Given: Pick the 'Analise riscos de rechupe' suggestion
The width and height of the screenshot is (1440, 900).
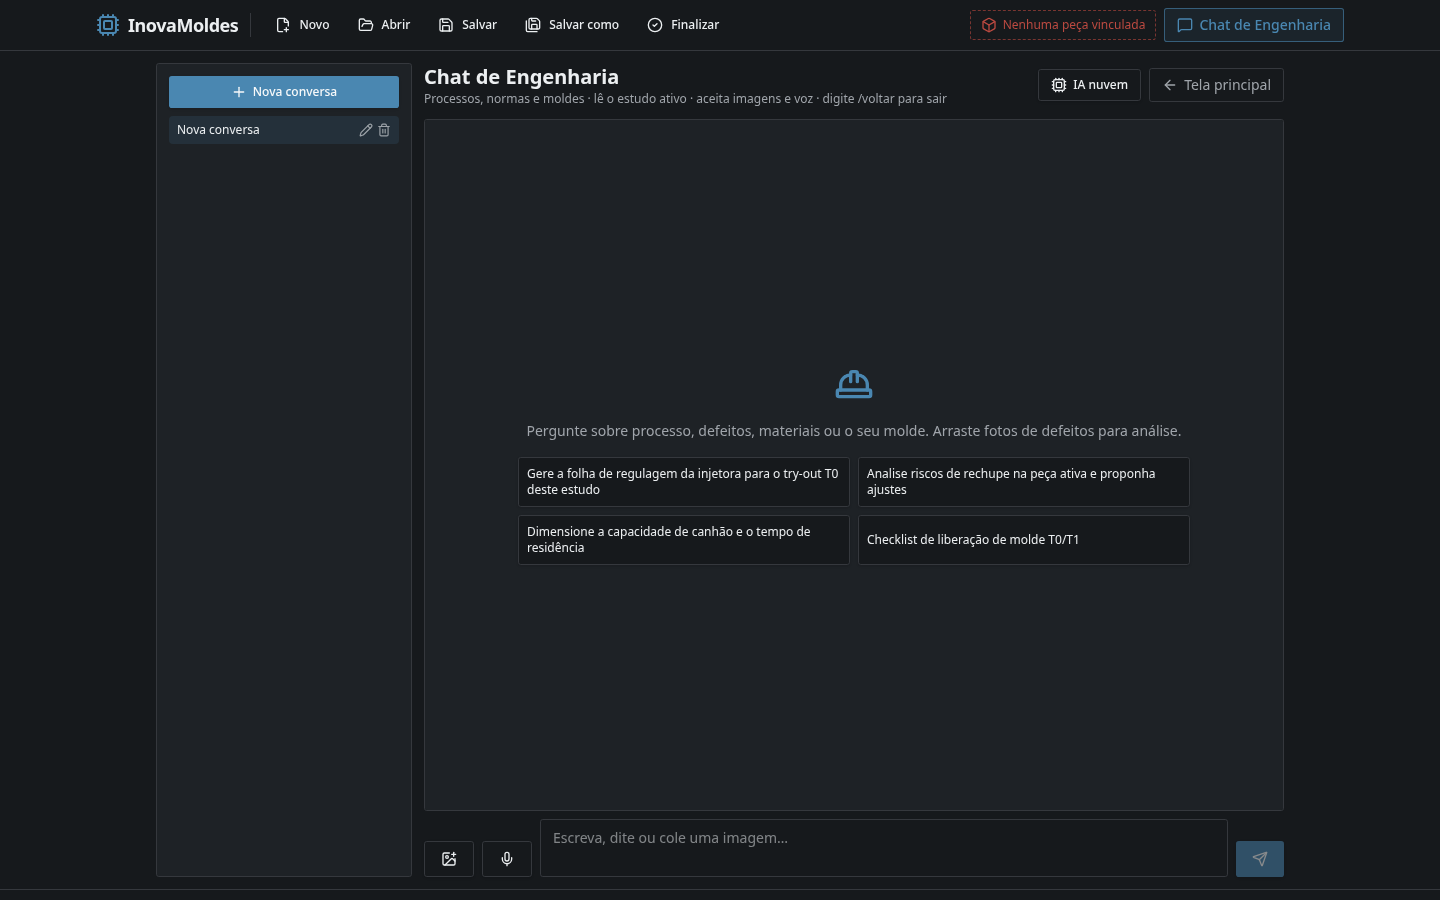Looking at the screenshot, I should tap(1024, 482).
